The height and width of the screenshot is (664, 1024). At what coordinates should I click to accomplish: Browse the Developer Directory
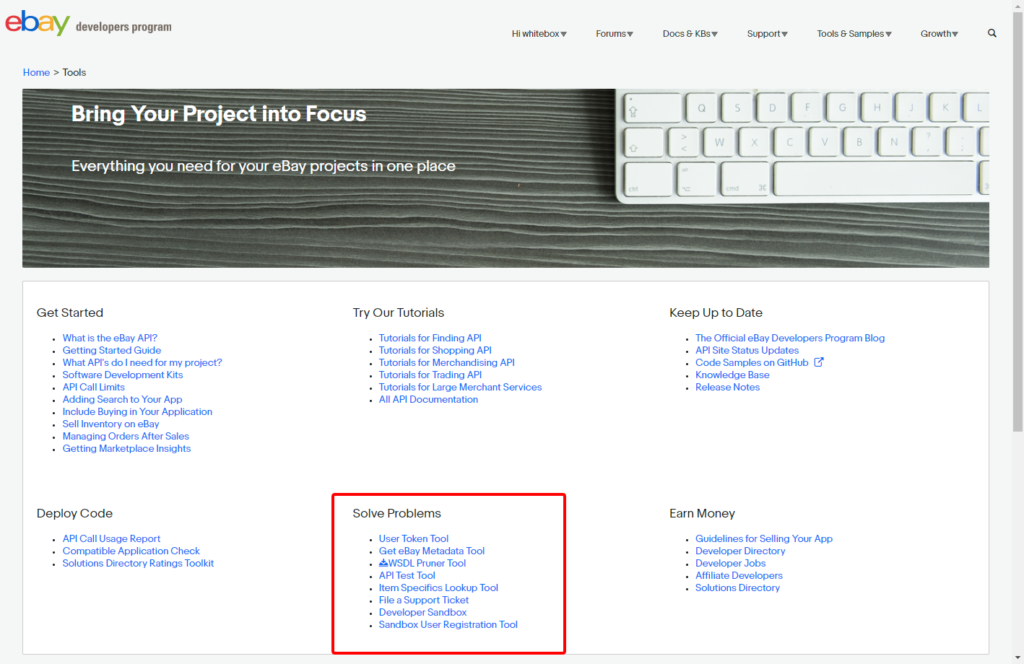point(740,551)
